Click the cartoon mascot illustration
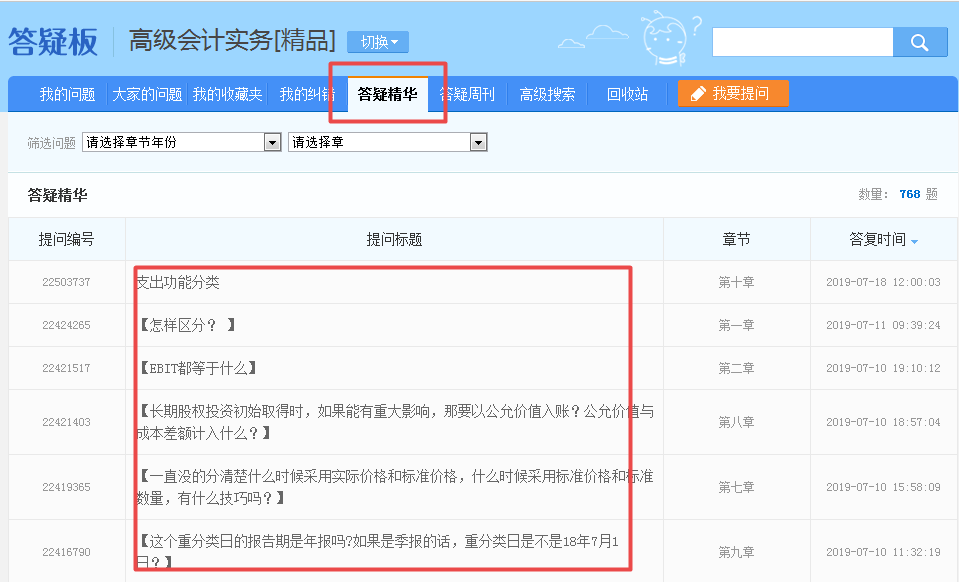This screenshot has height=582, width=959. 666,40
